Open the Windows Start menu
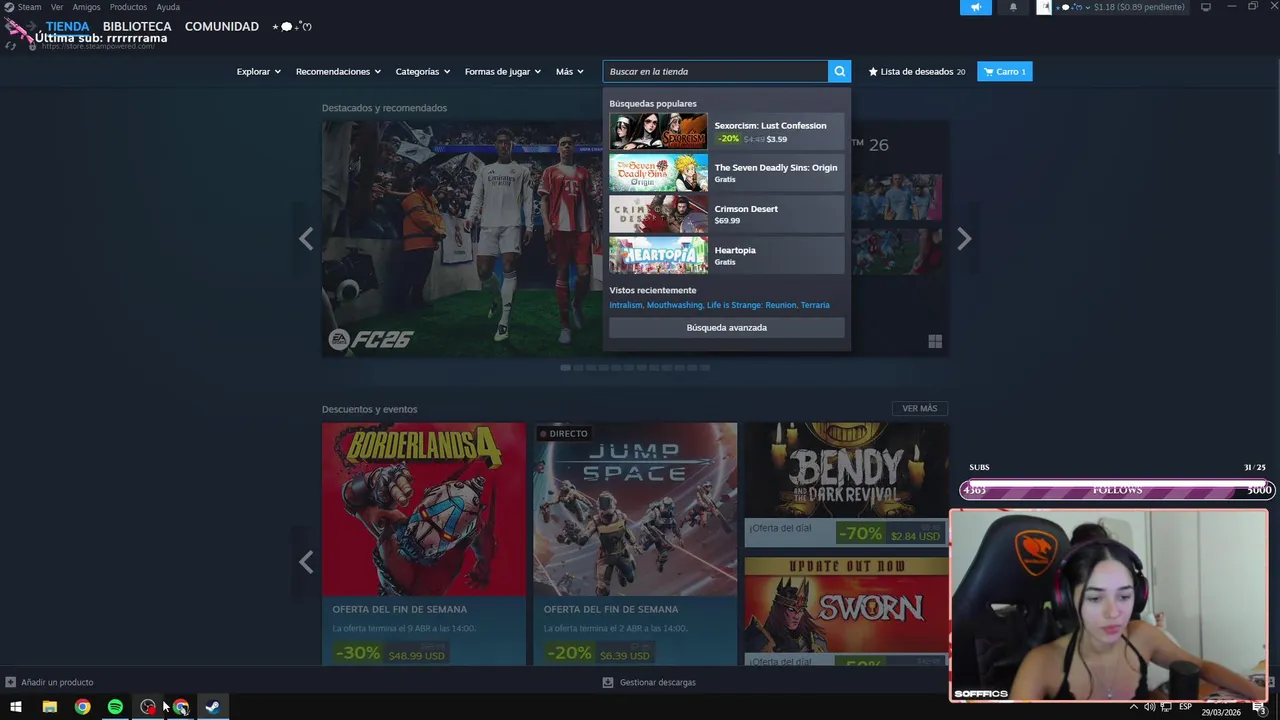1280x720 pixels. point(16,707)
